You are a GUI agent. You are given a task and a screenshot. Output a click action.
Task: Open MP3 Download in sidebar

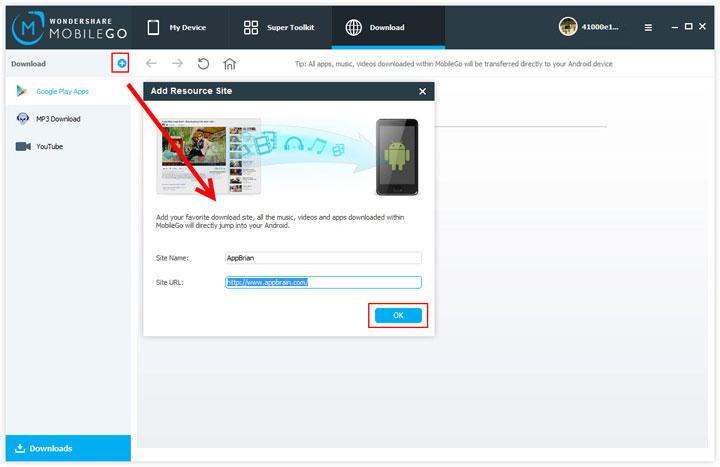coord(68,118)
